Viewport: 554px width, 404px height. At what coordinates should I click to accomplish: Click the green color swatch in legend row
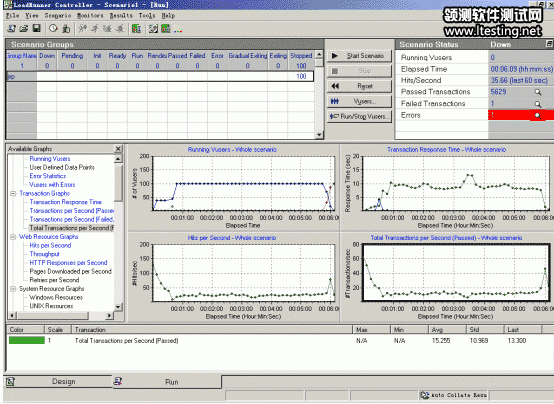click(26, 340)
